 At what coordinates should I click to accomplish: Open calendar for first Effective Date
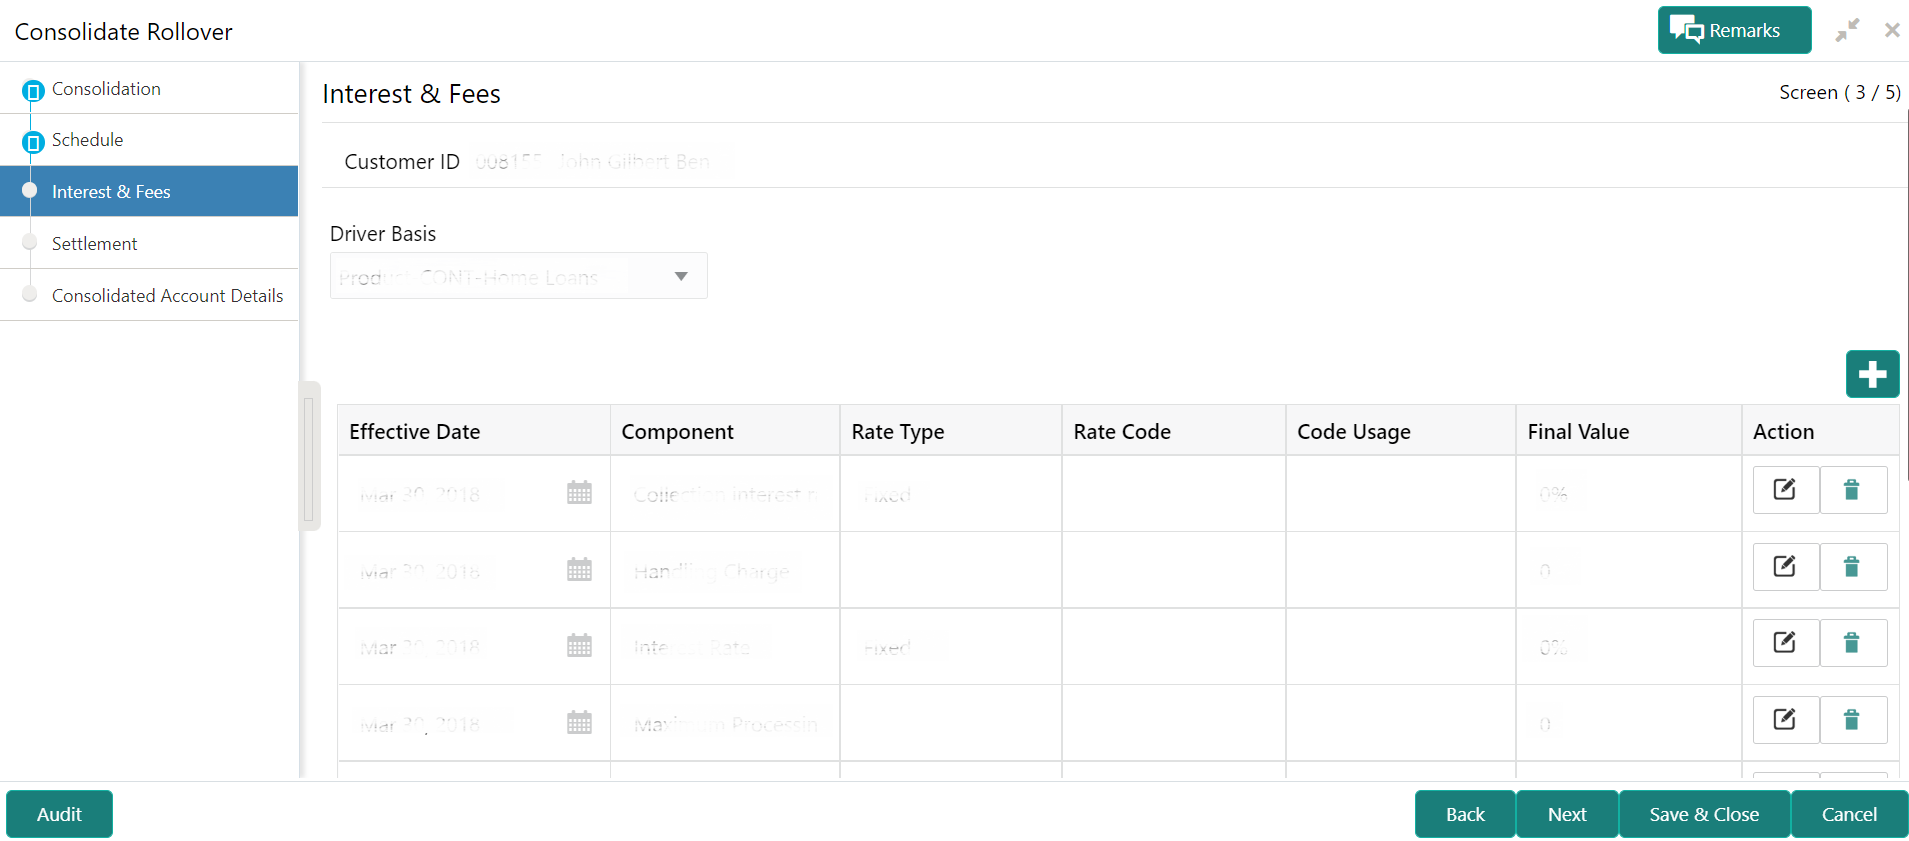pos(579,493)
